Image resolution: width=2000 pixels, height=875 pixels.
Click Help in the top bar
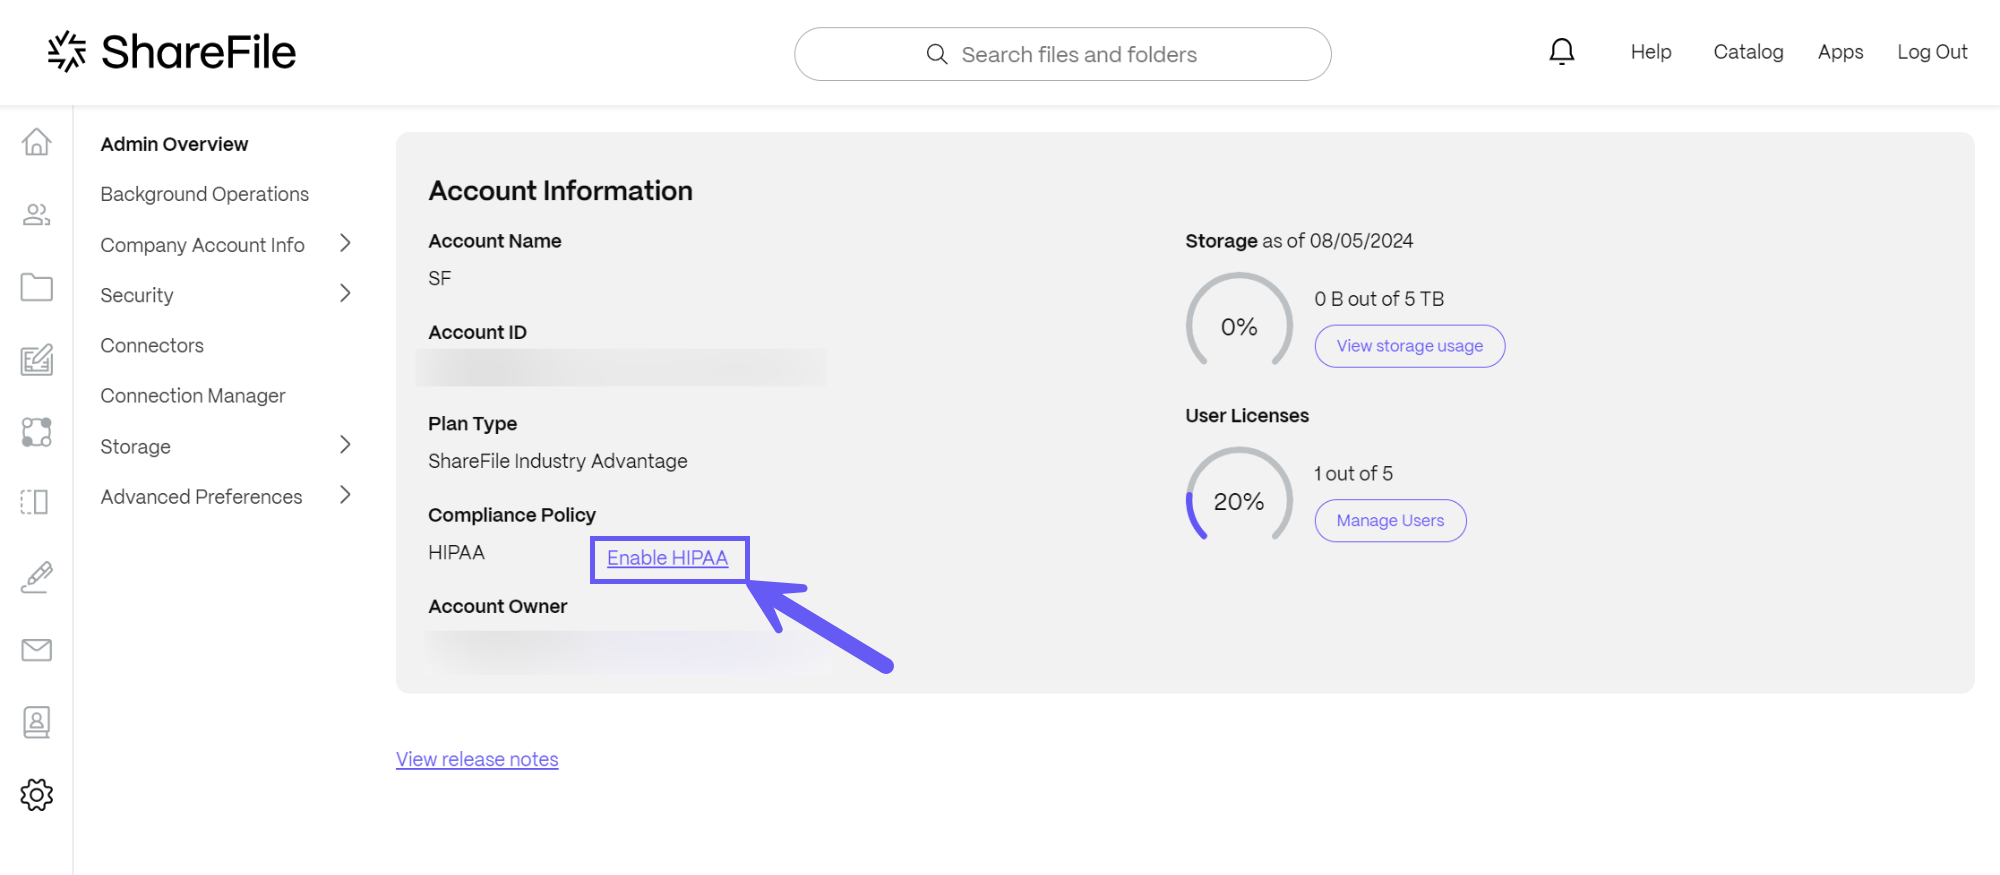pos(1651,52)
